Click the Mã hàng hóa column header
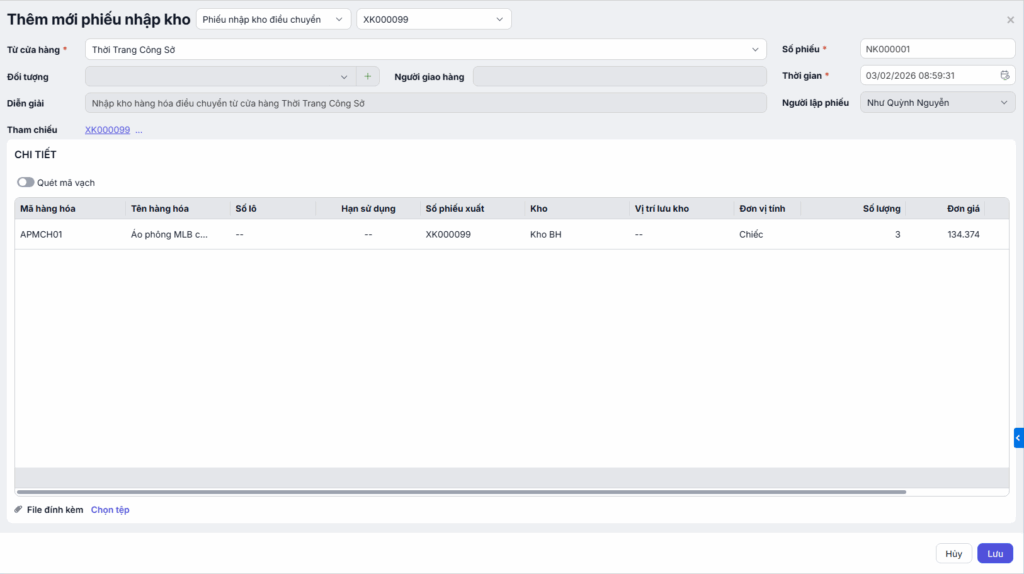1024x574 pixels. click(70, 208)
